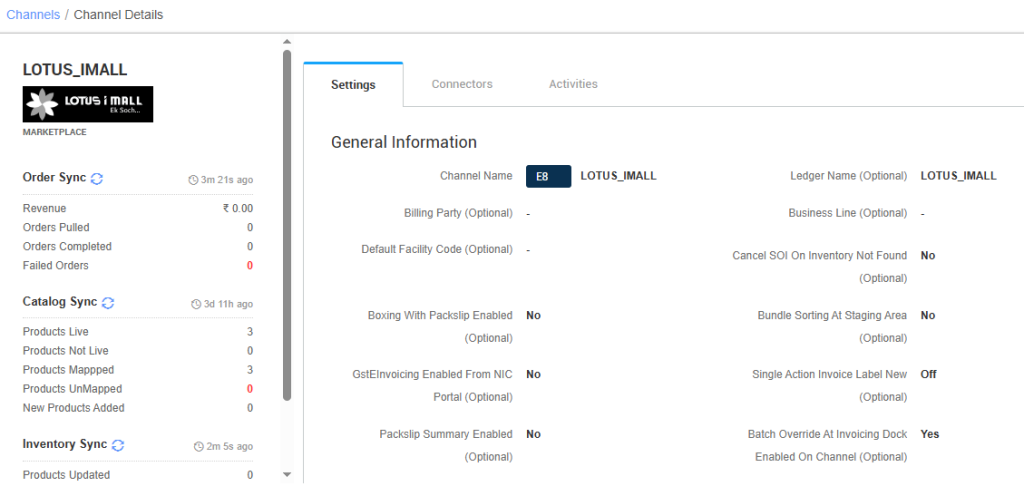
Task: Click the Business Line (Optional) label
Action: pyautogui.click(x=848, y=213)
